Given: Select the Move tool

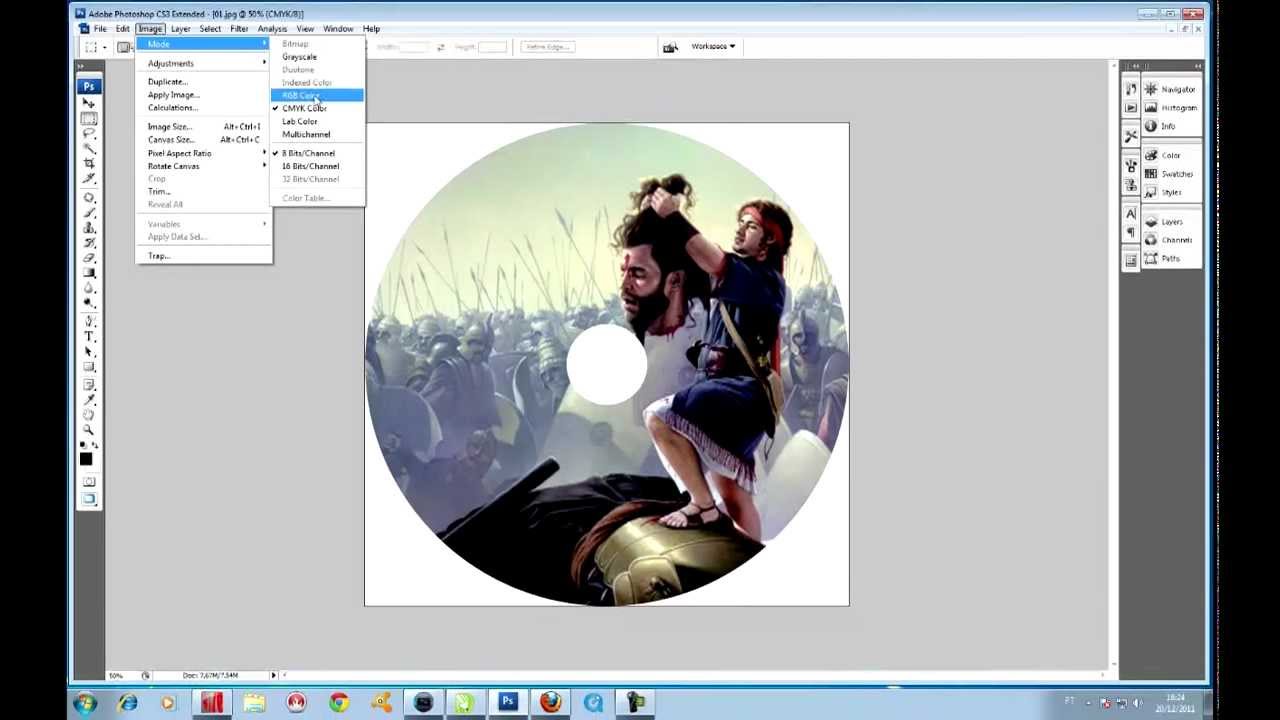Looking at the screenshot, I should coord(89,103).
